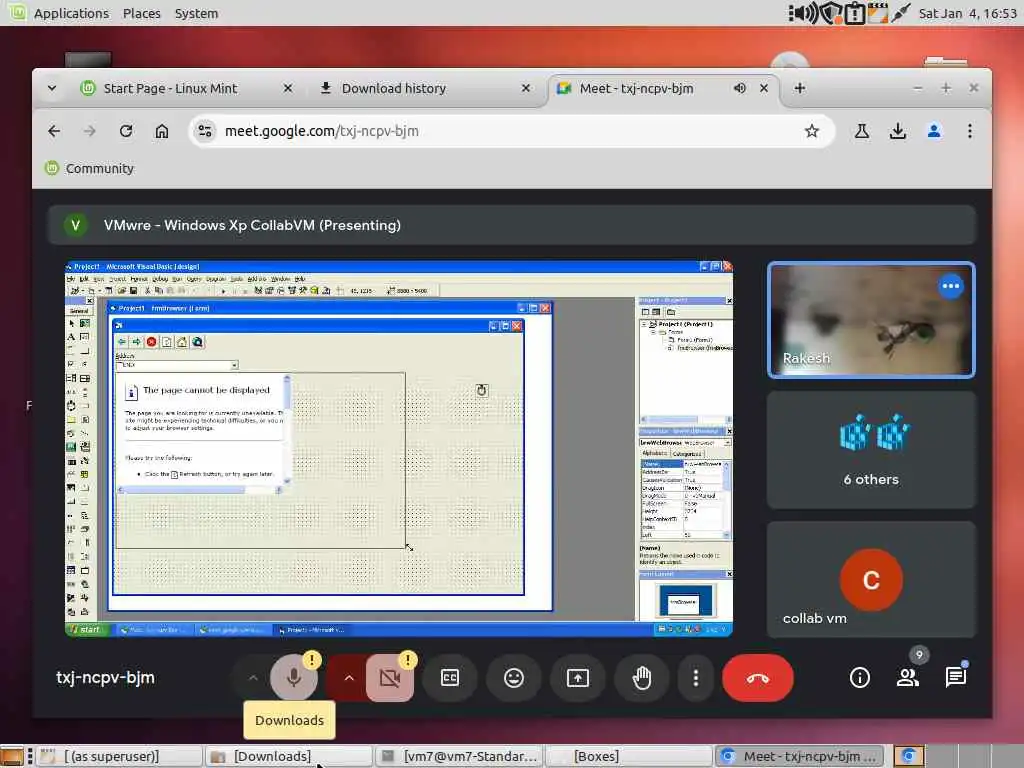Leave the call with red hang-up button
The width and height of the screenshot is (1024, 768).
pos(758,678)
